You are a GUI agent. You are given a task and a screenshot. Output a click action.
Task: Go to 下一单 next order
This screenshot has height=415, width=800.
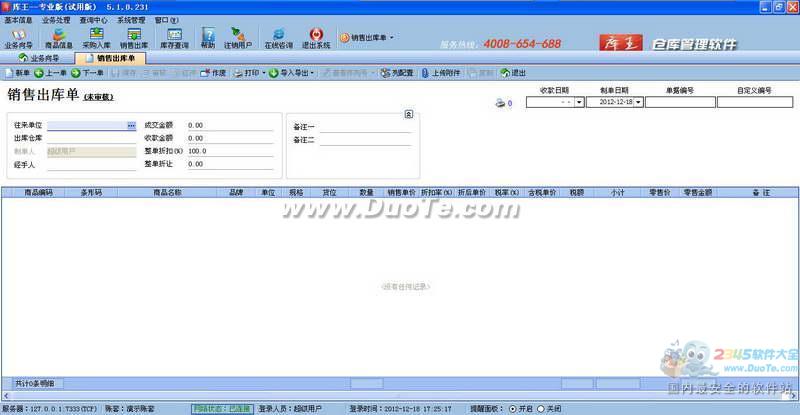click(x=88, y=73)
